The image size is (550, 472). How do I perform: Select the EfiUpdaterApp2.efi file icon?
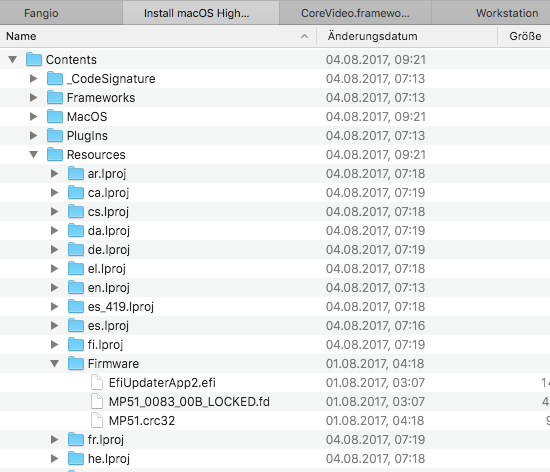[97, 383]
